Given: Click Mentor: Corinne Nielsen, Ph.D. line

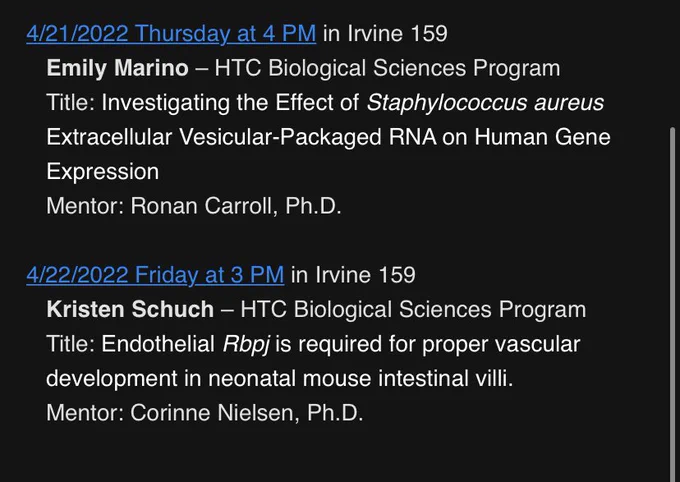Looking at the screenshot, I should (205, 413).
